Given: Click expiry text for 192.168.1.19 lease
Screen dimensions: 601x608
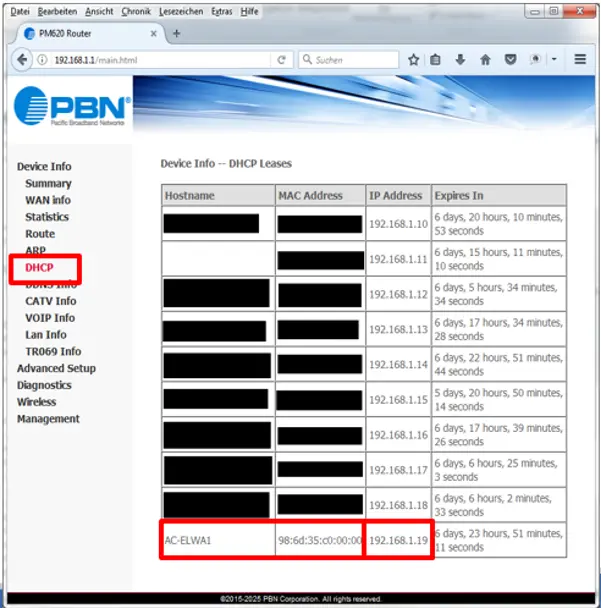Looking at the screenshot, I should (x=498, y=540).
